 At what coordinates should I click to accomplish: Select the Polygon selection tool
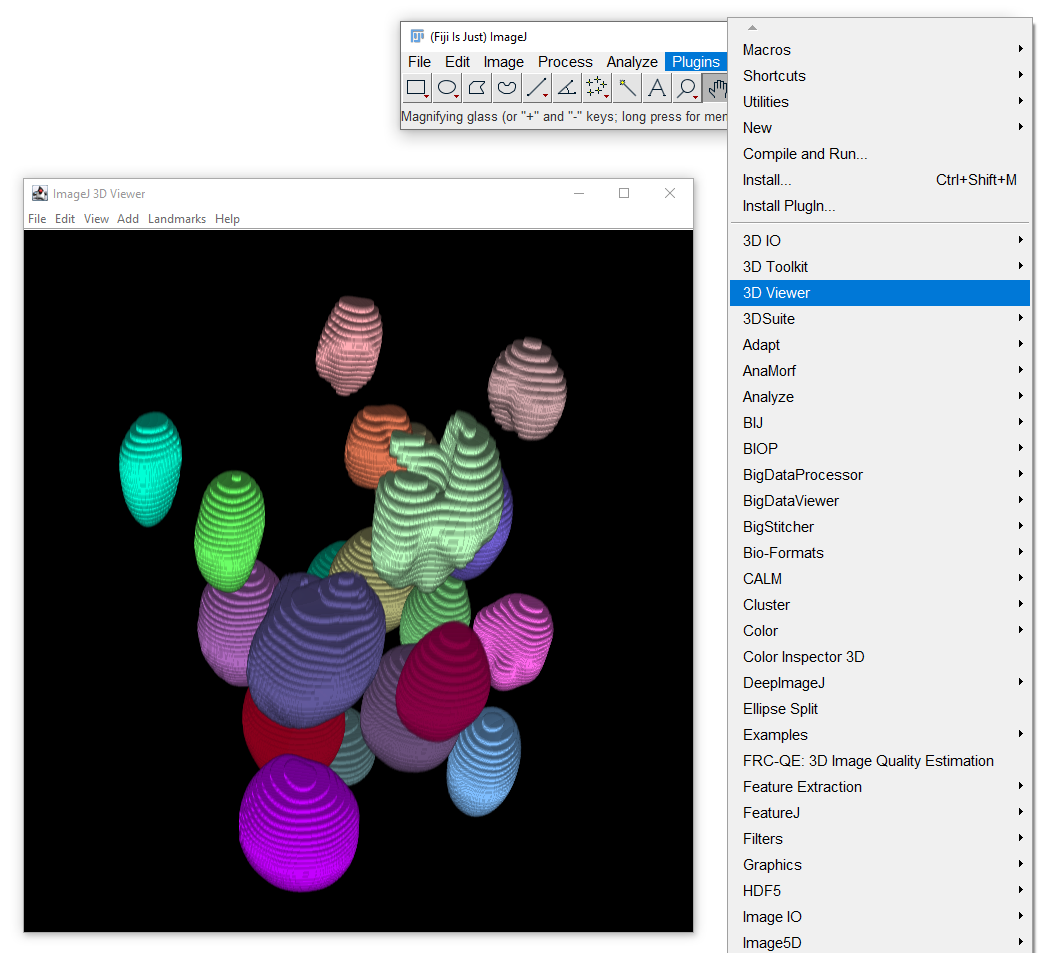click(x=477, y=88)
